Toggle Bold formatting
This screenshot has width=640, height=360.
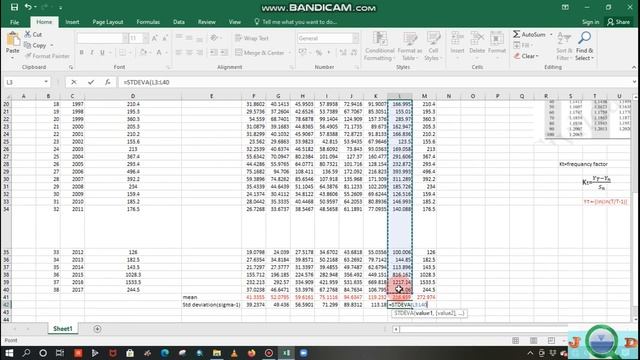tap(82, 53)
